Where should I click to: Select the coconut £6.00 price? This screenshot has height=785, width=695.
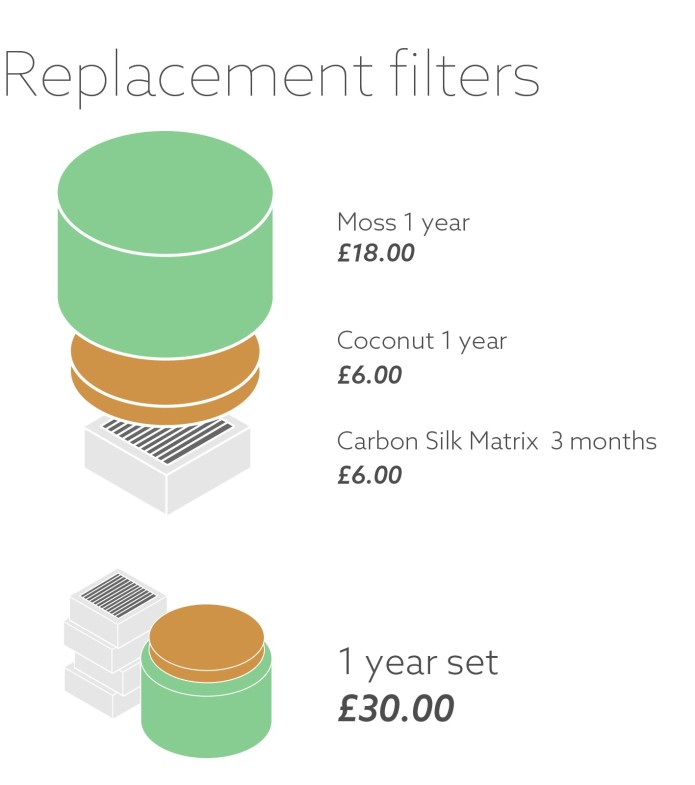(x=370, y=375)
